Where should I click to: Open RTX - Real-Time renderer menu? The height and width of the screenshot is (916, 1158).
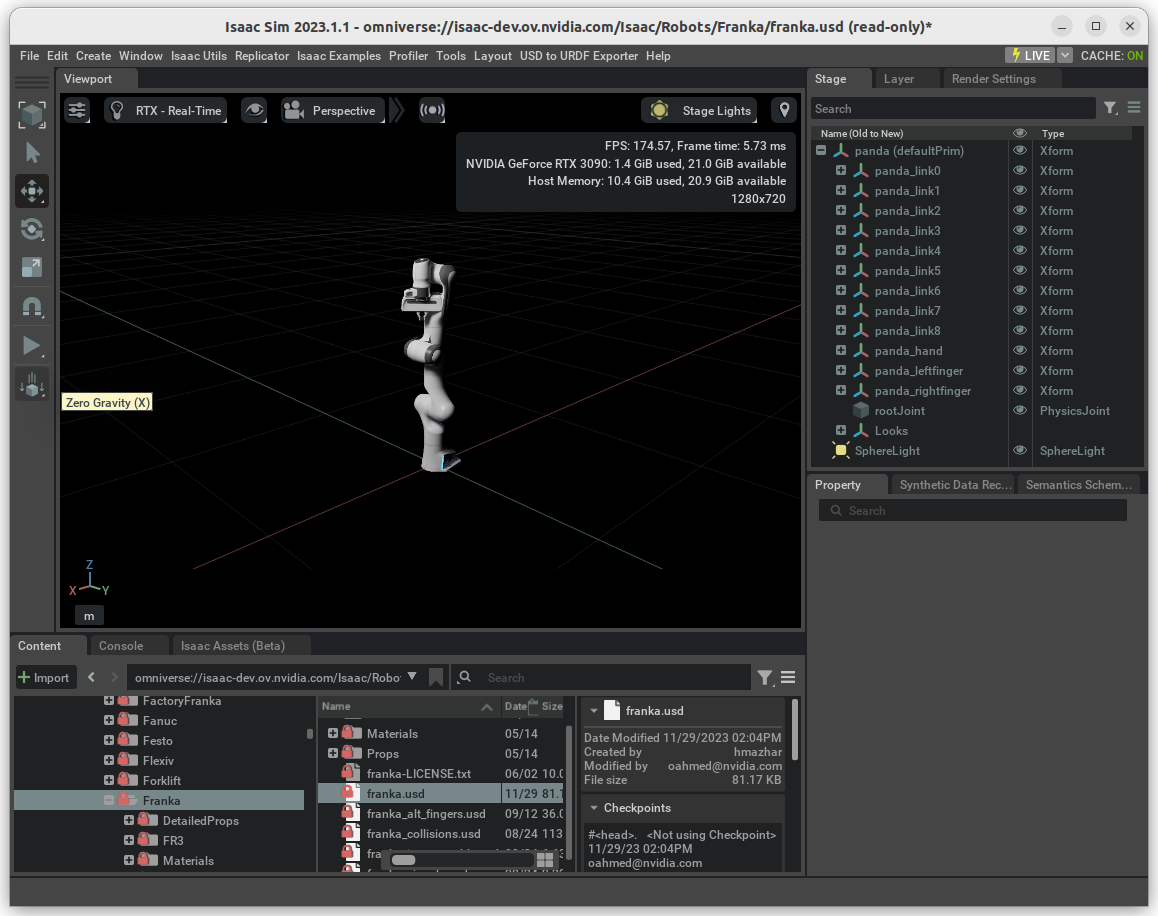point(165,111)
